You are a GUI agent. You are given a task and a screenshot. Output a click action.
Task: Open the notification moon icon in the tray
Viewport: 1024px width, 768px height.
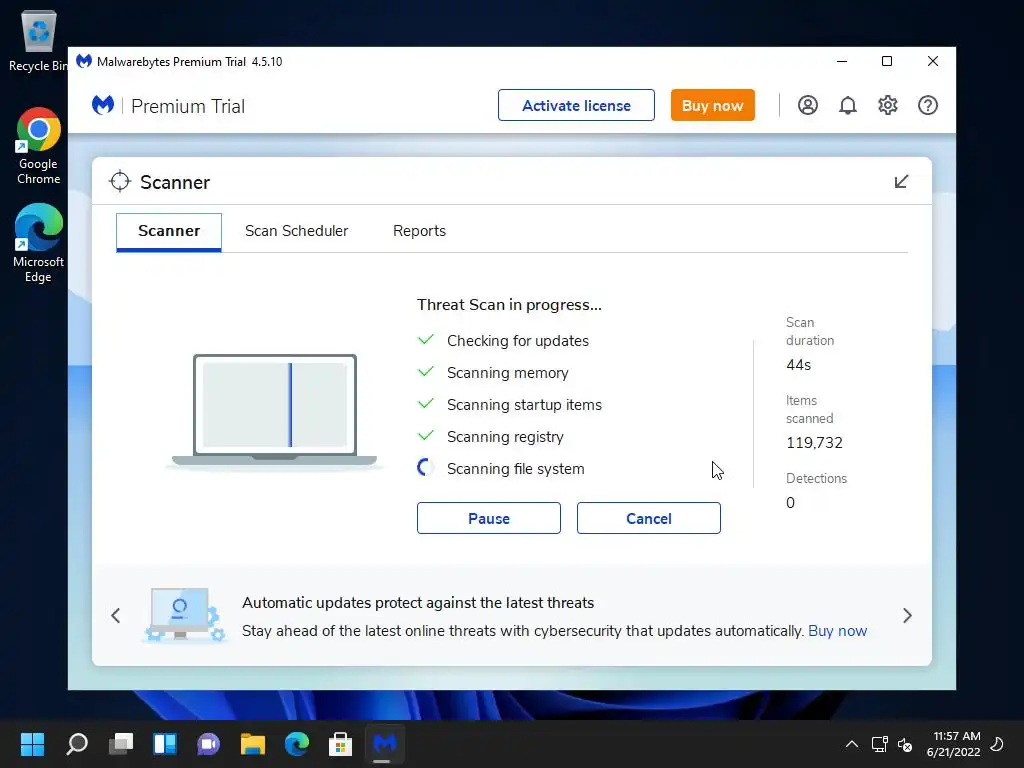pyautogui.click(x=997, y=744)
